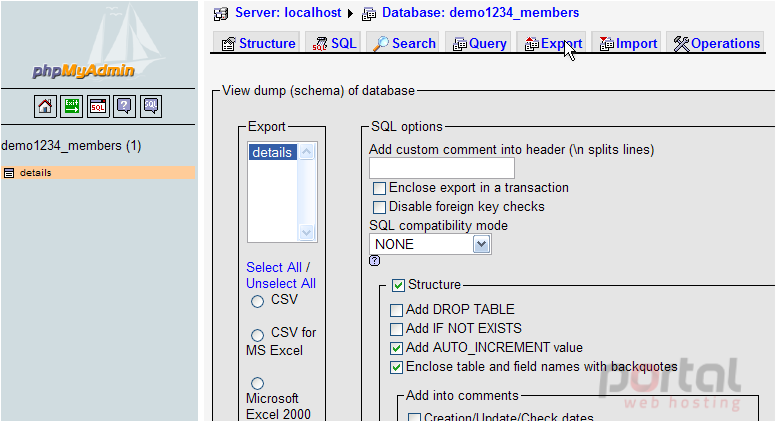Image resolution: width=776 pixels, height=422 pixels.
Task: Click the Unselect All link
Action: pyautogui.click(x=281, y=283)
